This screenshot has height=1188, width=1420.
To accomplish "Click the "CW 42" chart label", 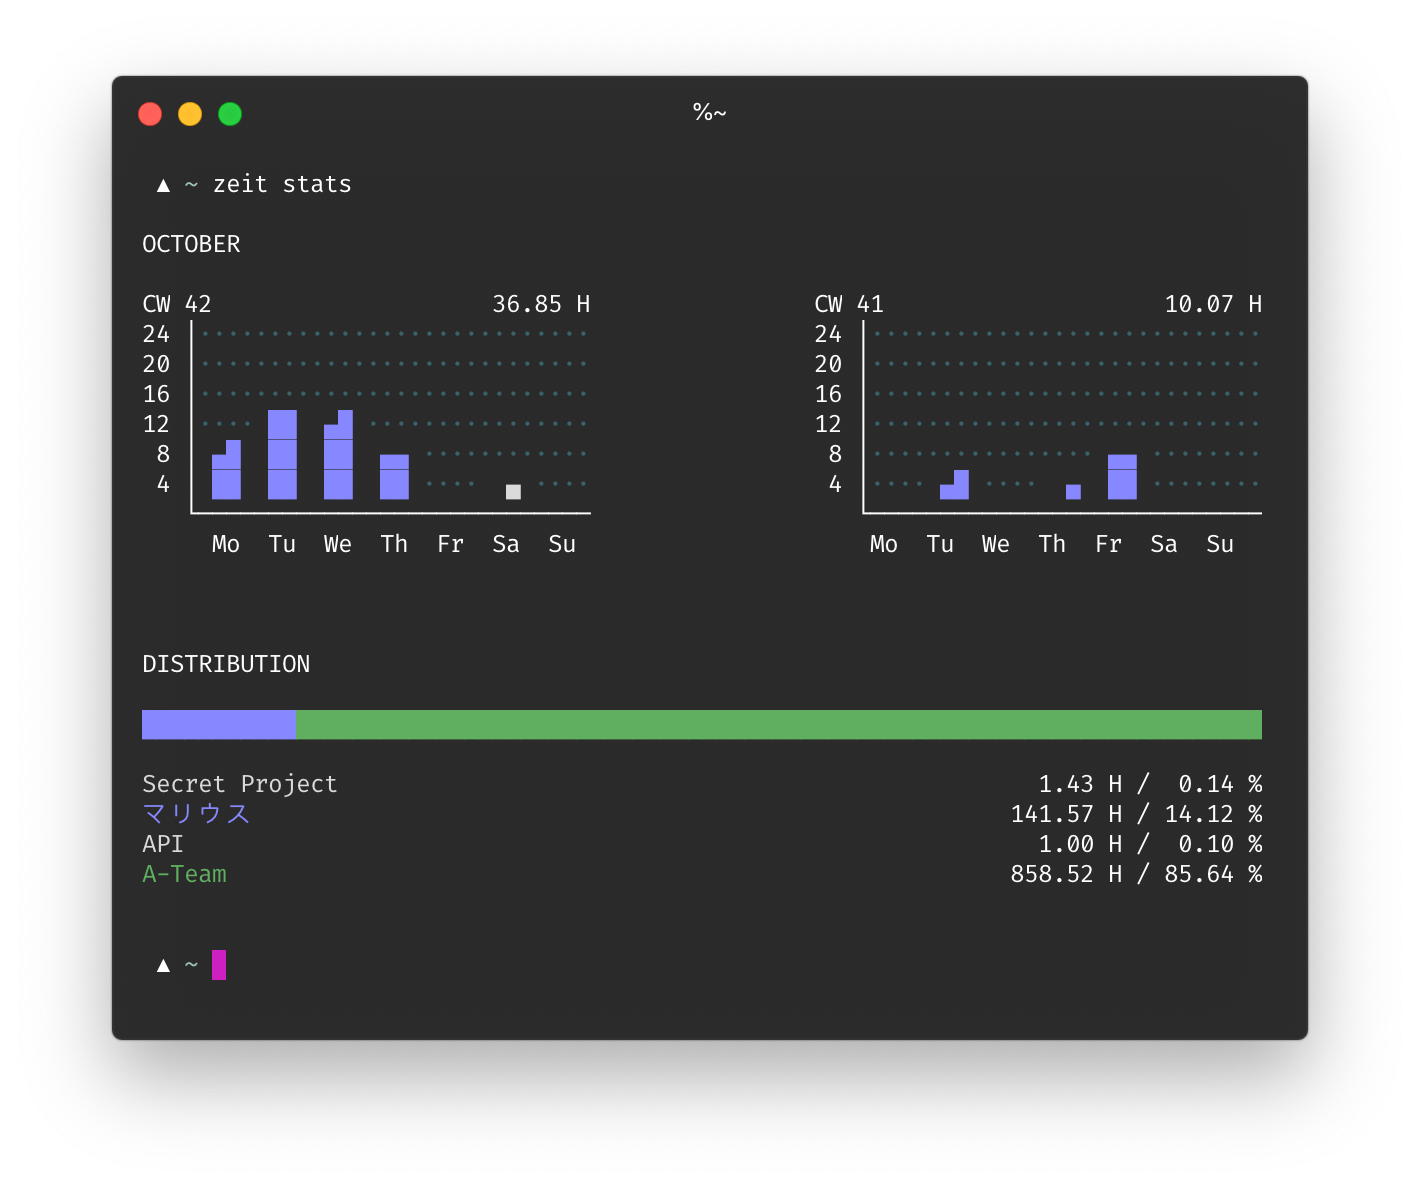I will click(x=177, y=304).
